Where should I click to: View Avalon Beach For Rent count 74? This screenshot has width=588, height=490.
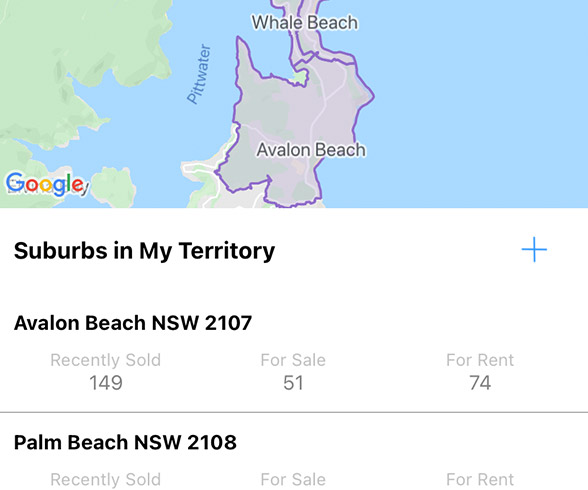point(480,383)
